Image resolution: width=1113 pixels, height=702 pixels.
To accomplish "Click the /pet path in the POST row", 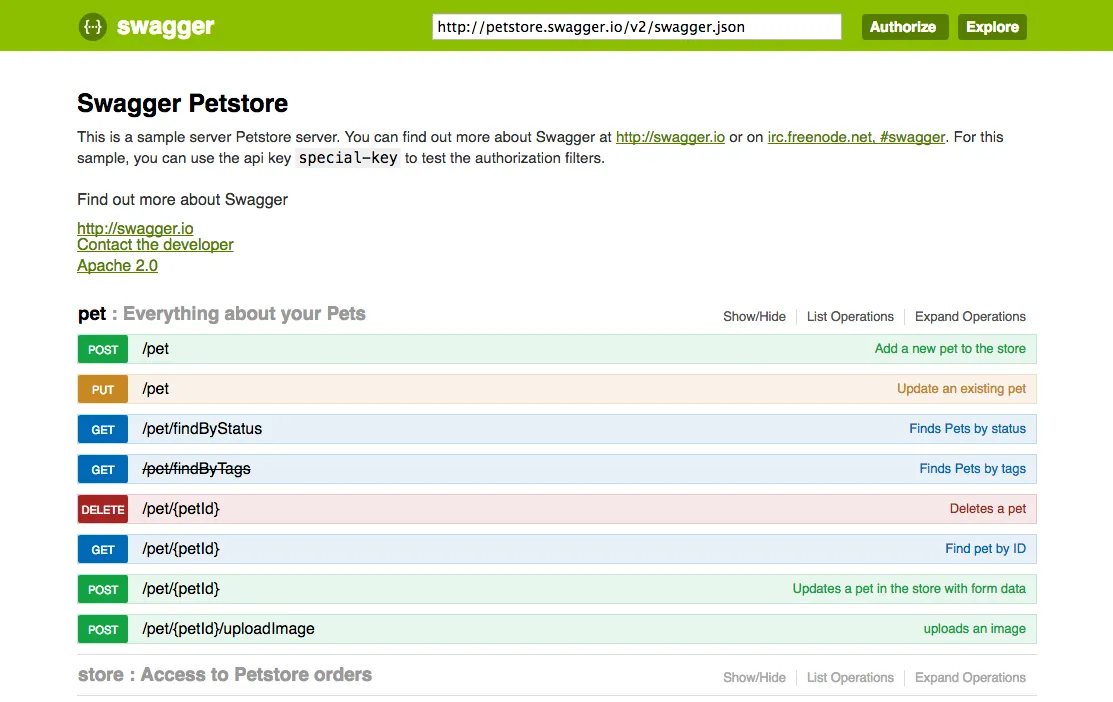I will [155, 349].
